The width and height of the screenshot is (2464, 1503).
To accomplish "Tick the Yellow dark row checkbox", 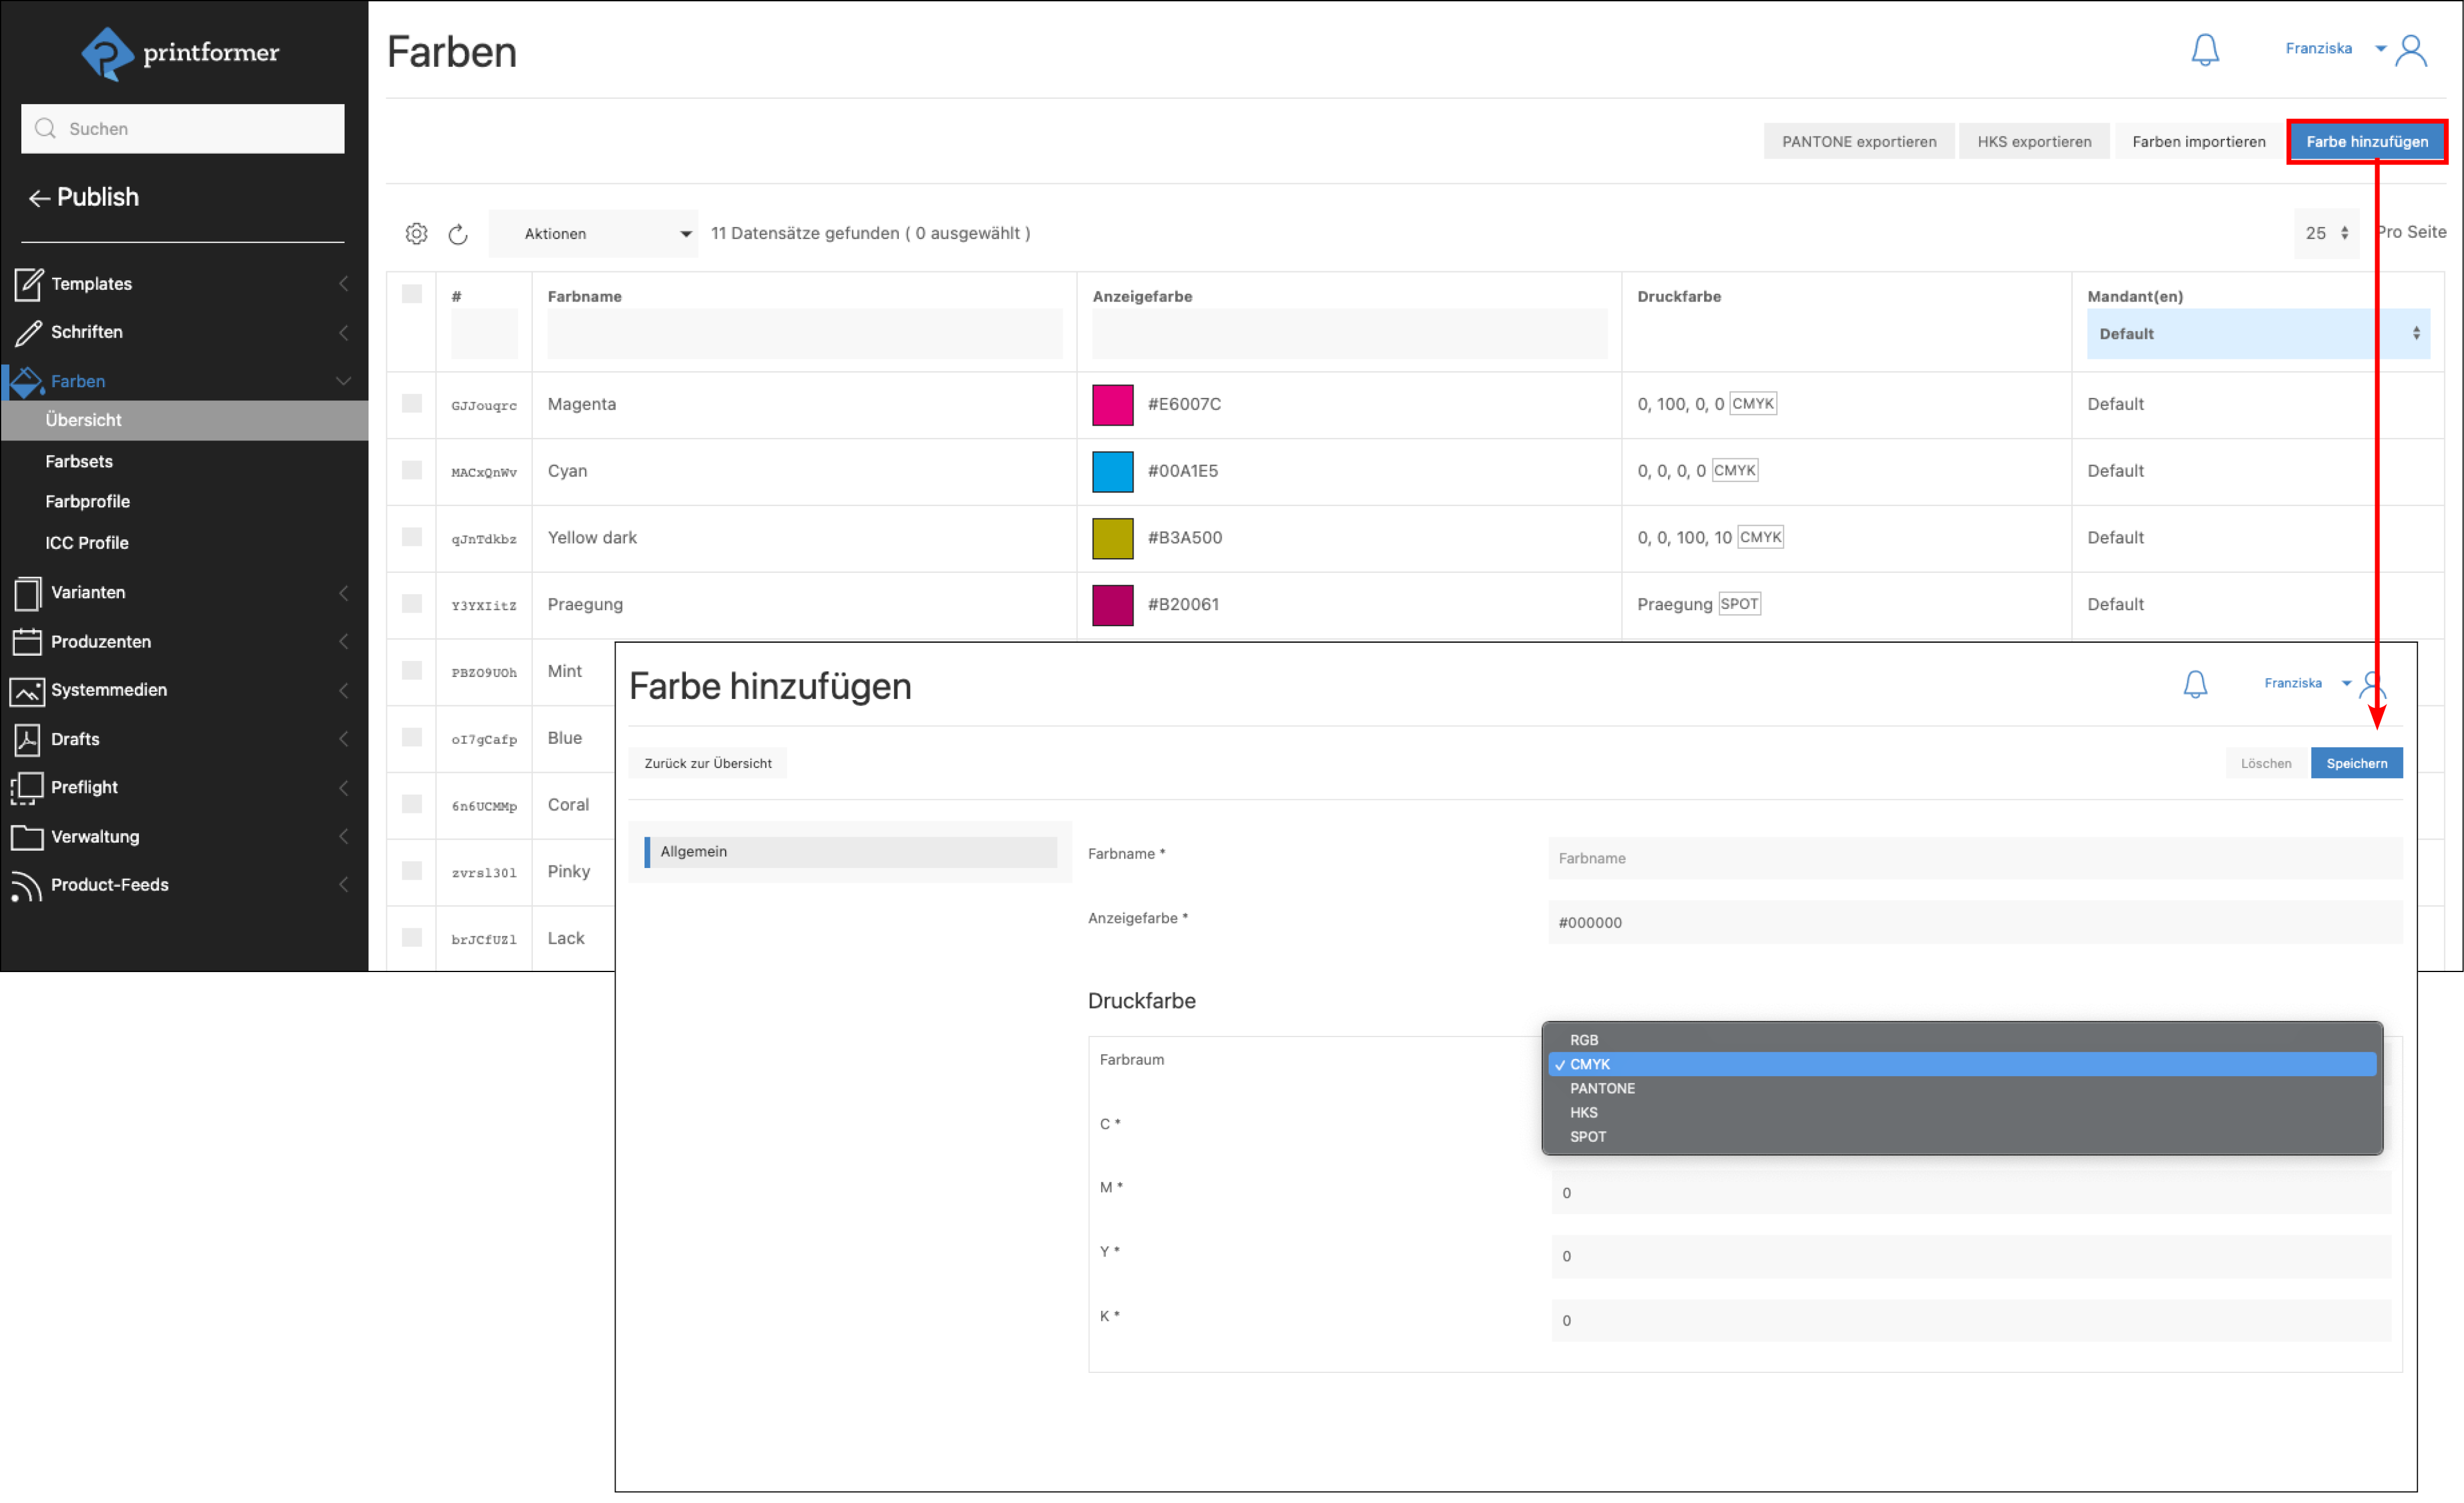I will pyautogui.click(x=412, y=537).
